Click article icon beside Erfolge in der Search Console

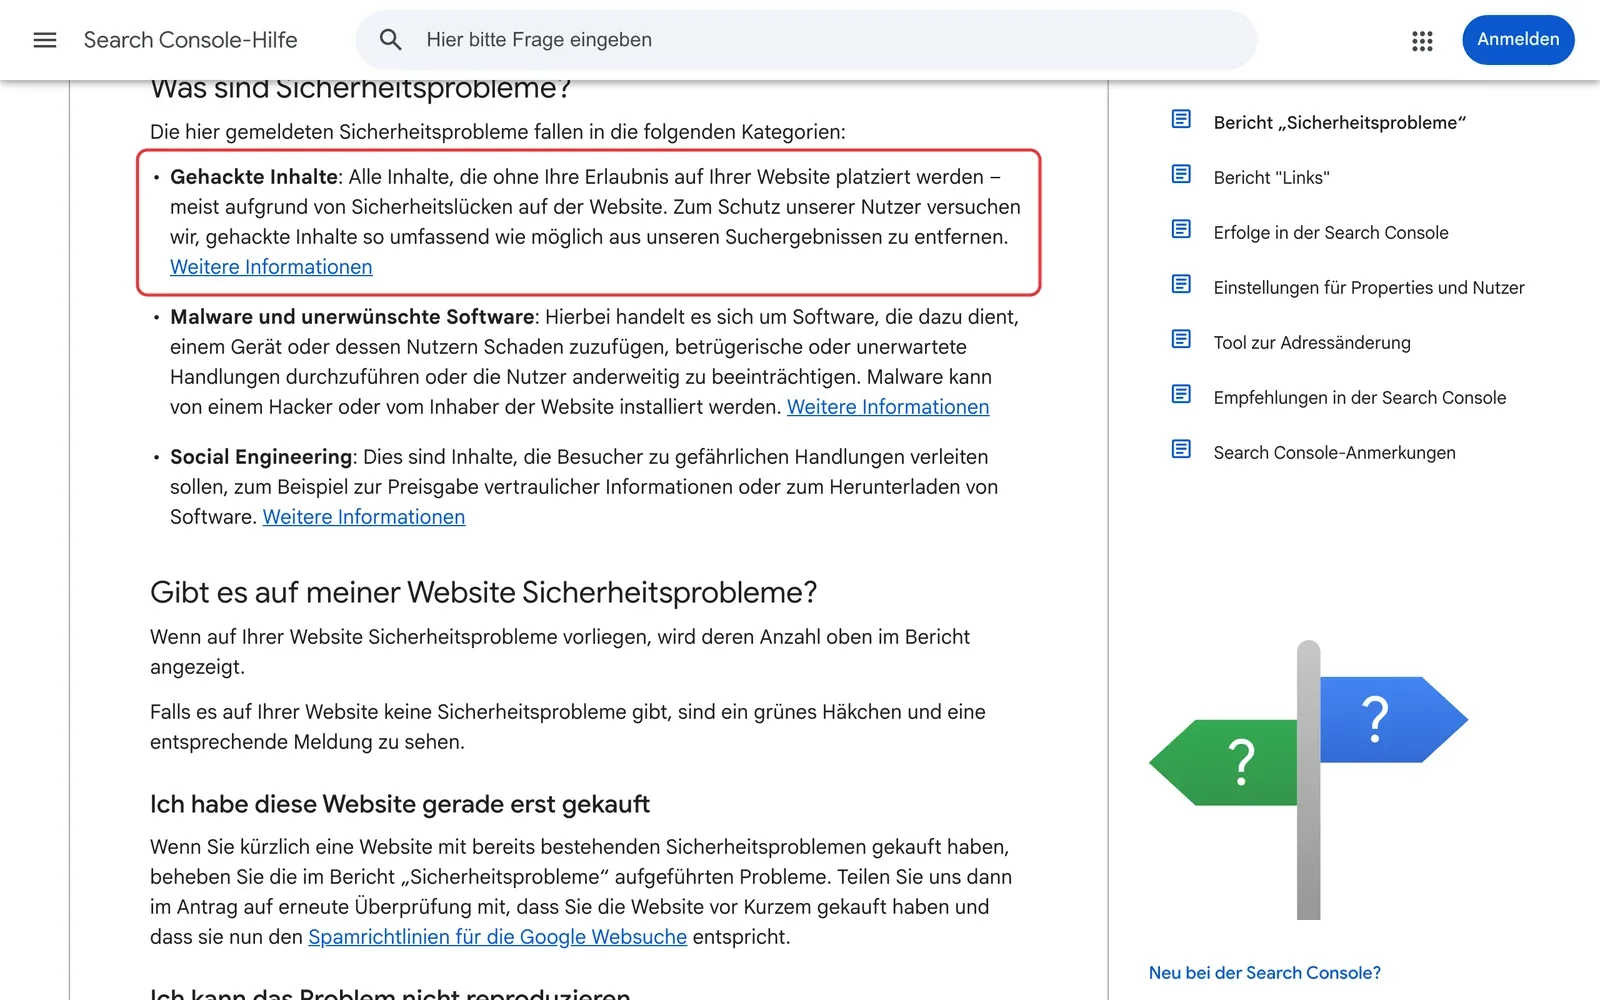point(1181,230)
